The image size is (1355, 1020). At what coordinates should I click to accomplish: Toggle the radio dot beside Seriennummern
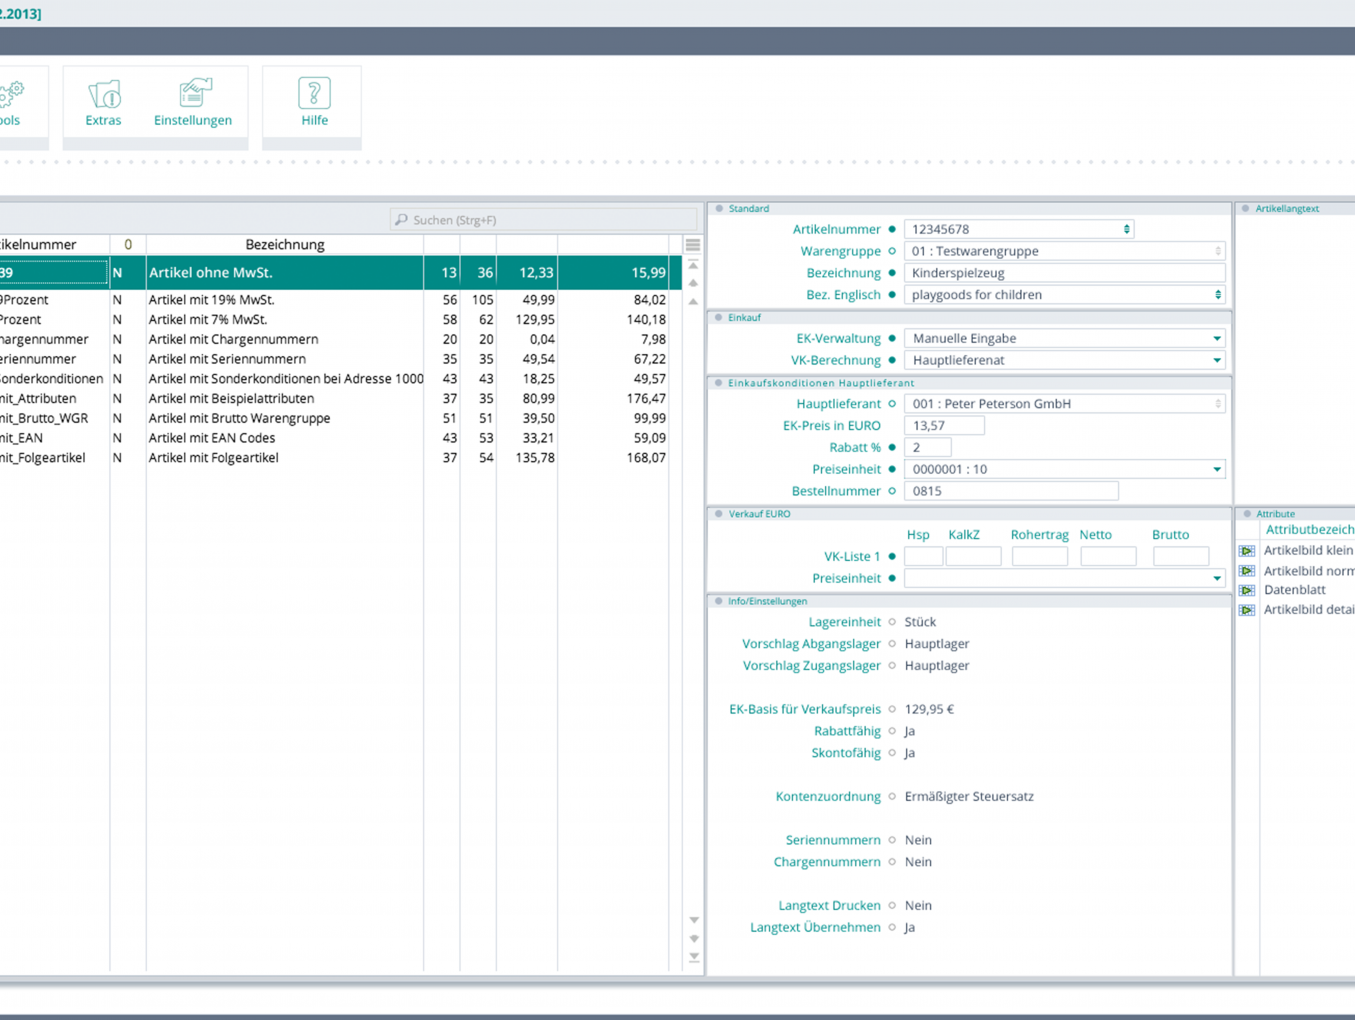[892, 841]
